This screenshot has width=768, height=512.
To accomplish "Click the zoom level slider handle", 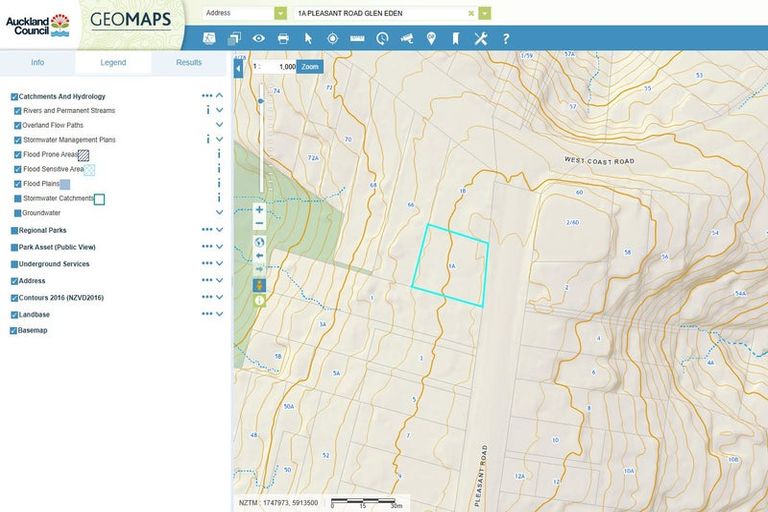I will (261, 100).
